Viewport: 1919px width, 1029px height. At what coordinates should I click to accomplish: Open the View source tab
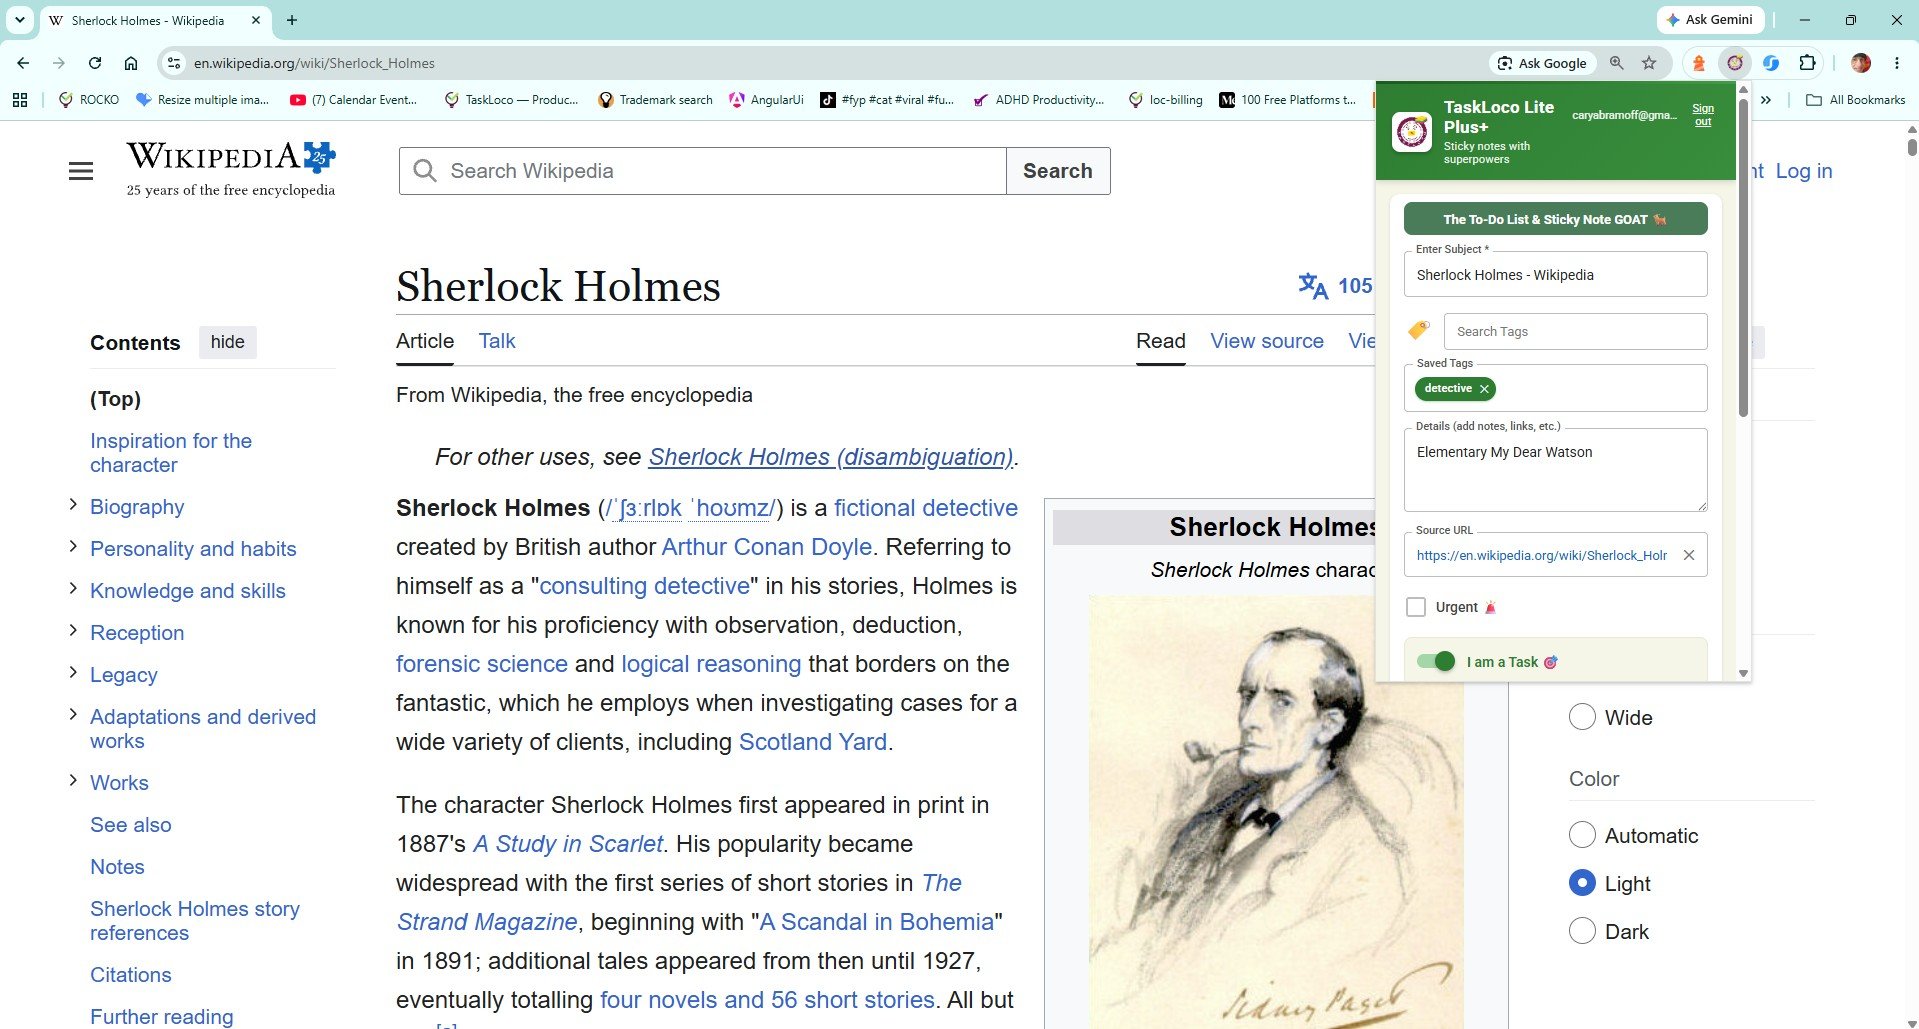coord(1267,341)
